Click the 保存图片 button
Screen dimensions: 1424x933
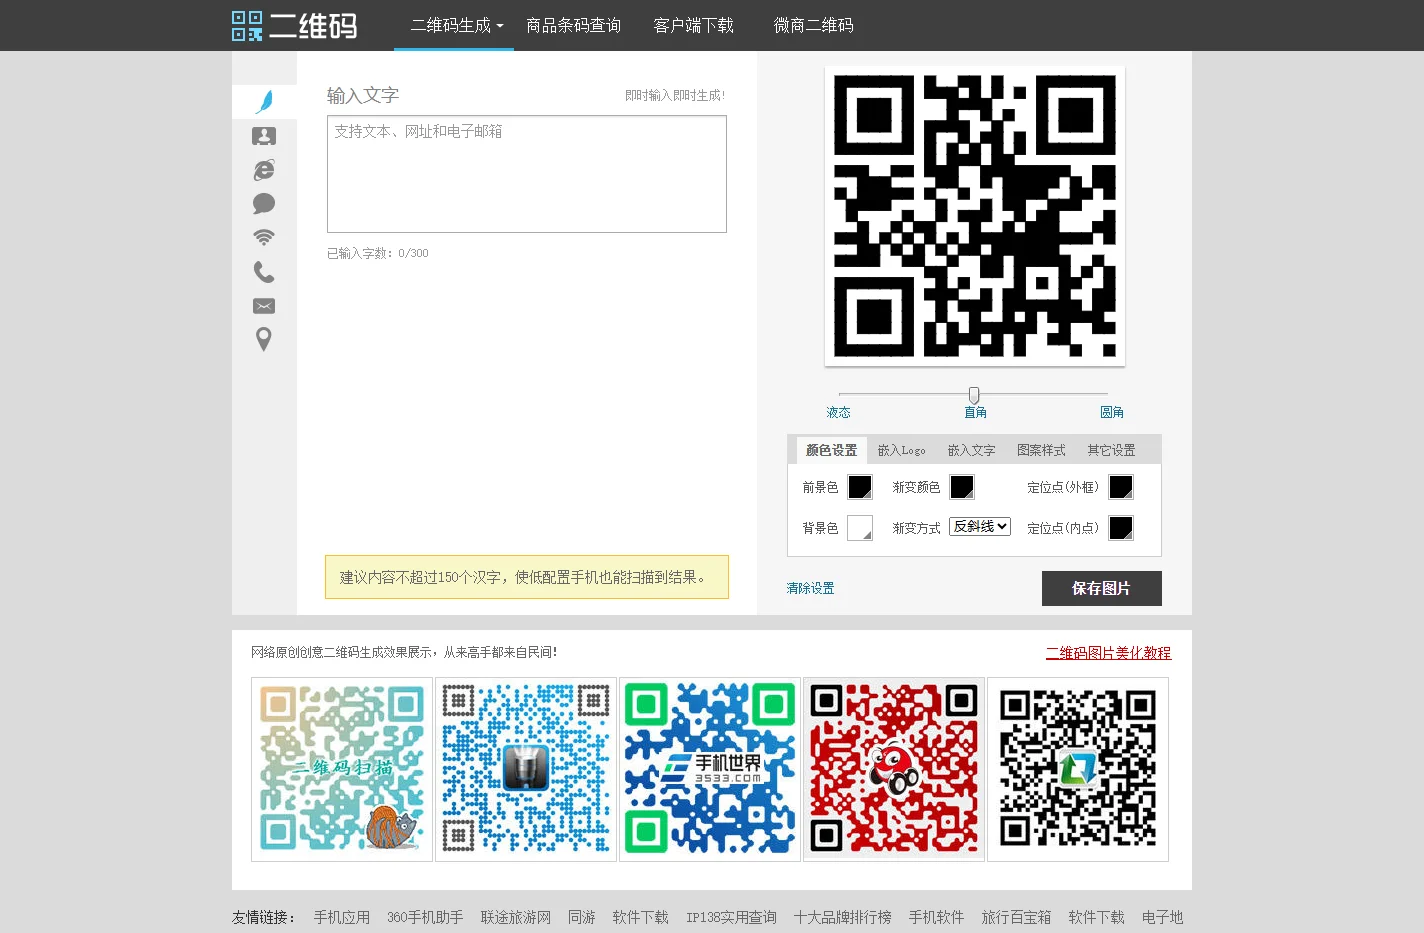pyautogui.click(x=1101, y=588)
